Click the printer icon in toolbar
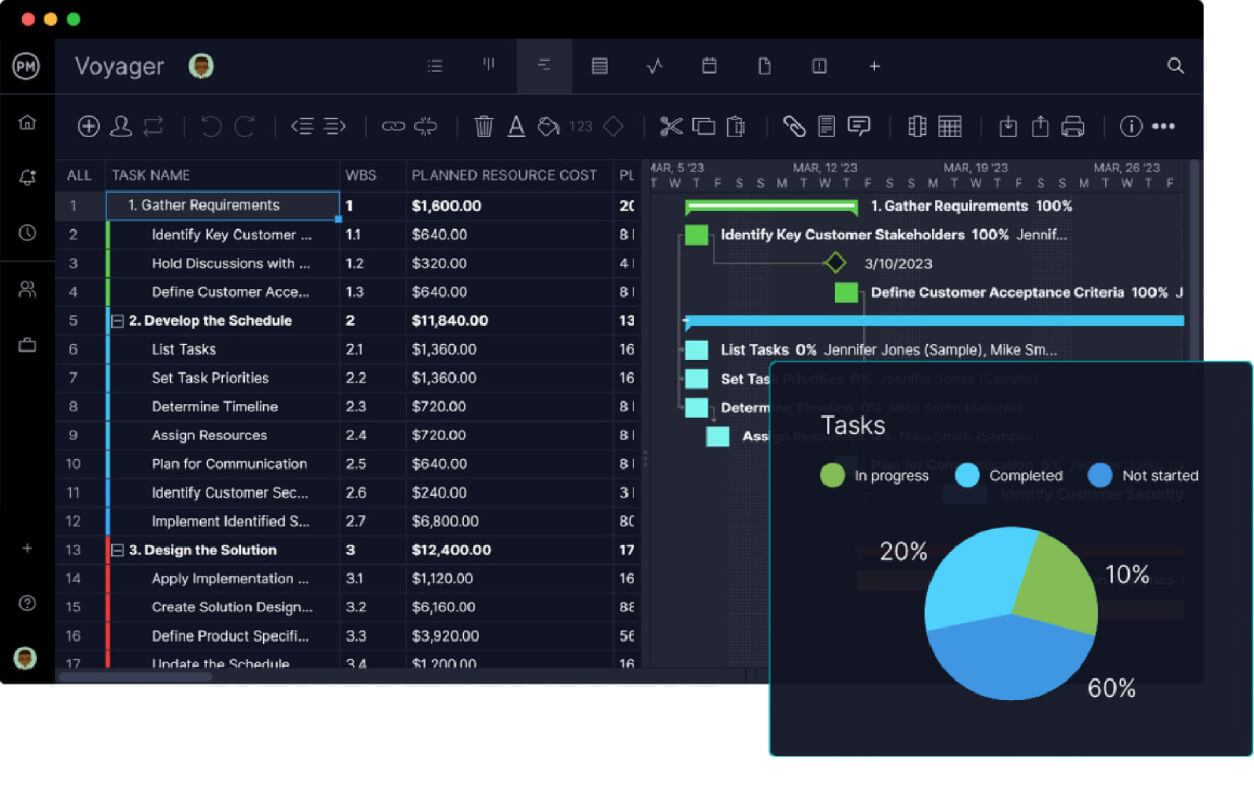This screenshot has width=1254, height=800. point(1073,126)
